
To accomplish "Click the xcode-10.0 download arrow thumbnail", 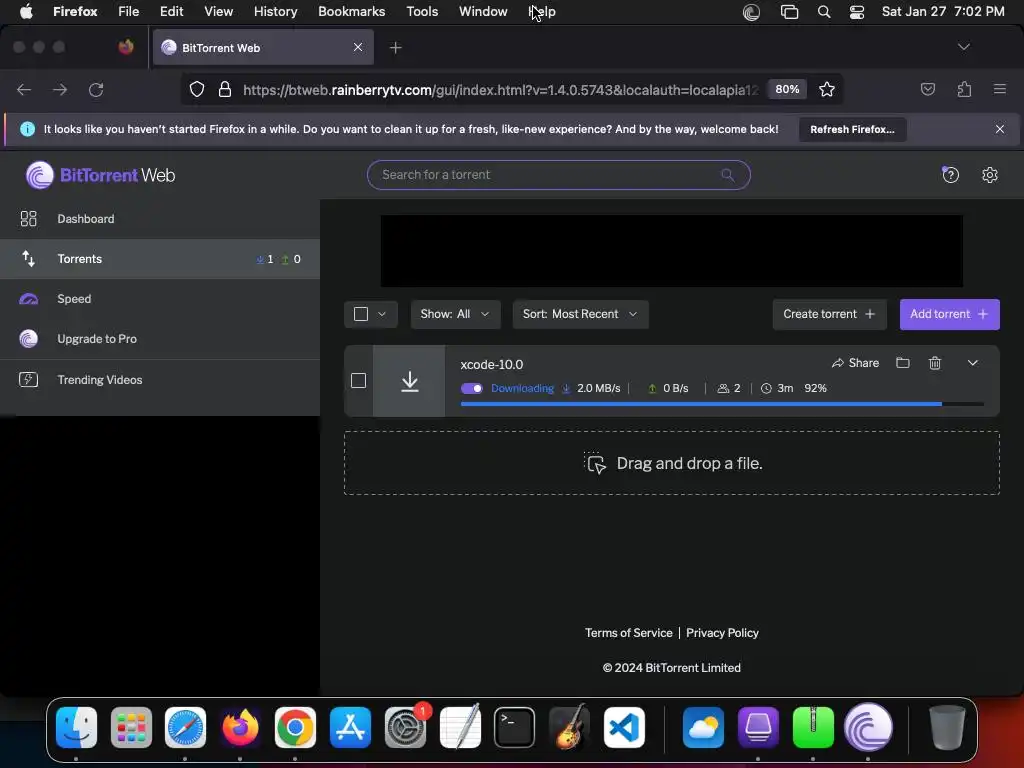I will coord(409,381).
